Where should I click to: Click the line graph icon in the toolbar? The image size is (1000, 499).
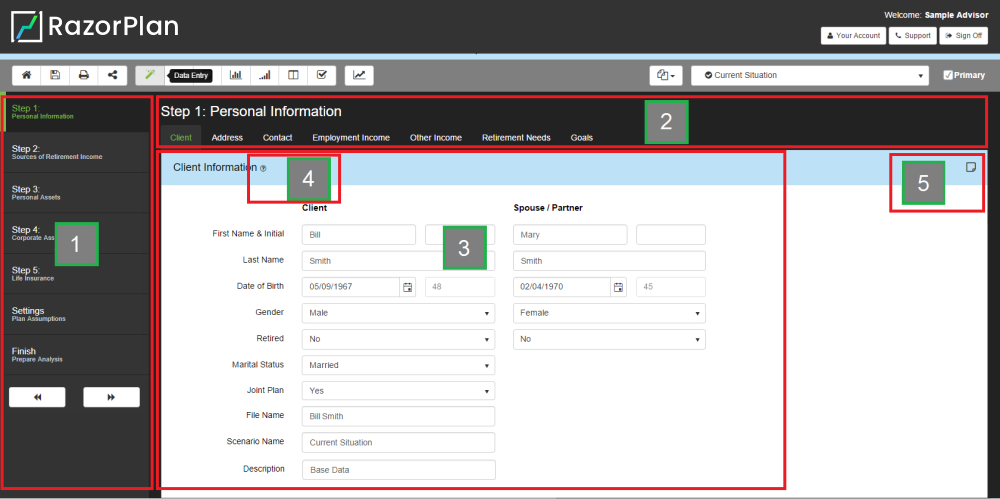click(x=359, y=75)
